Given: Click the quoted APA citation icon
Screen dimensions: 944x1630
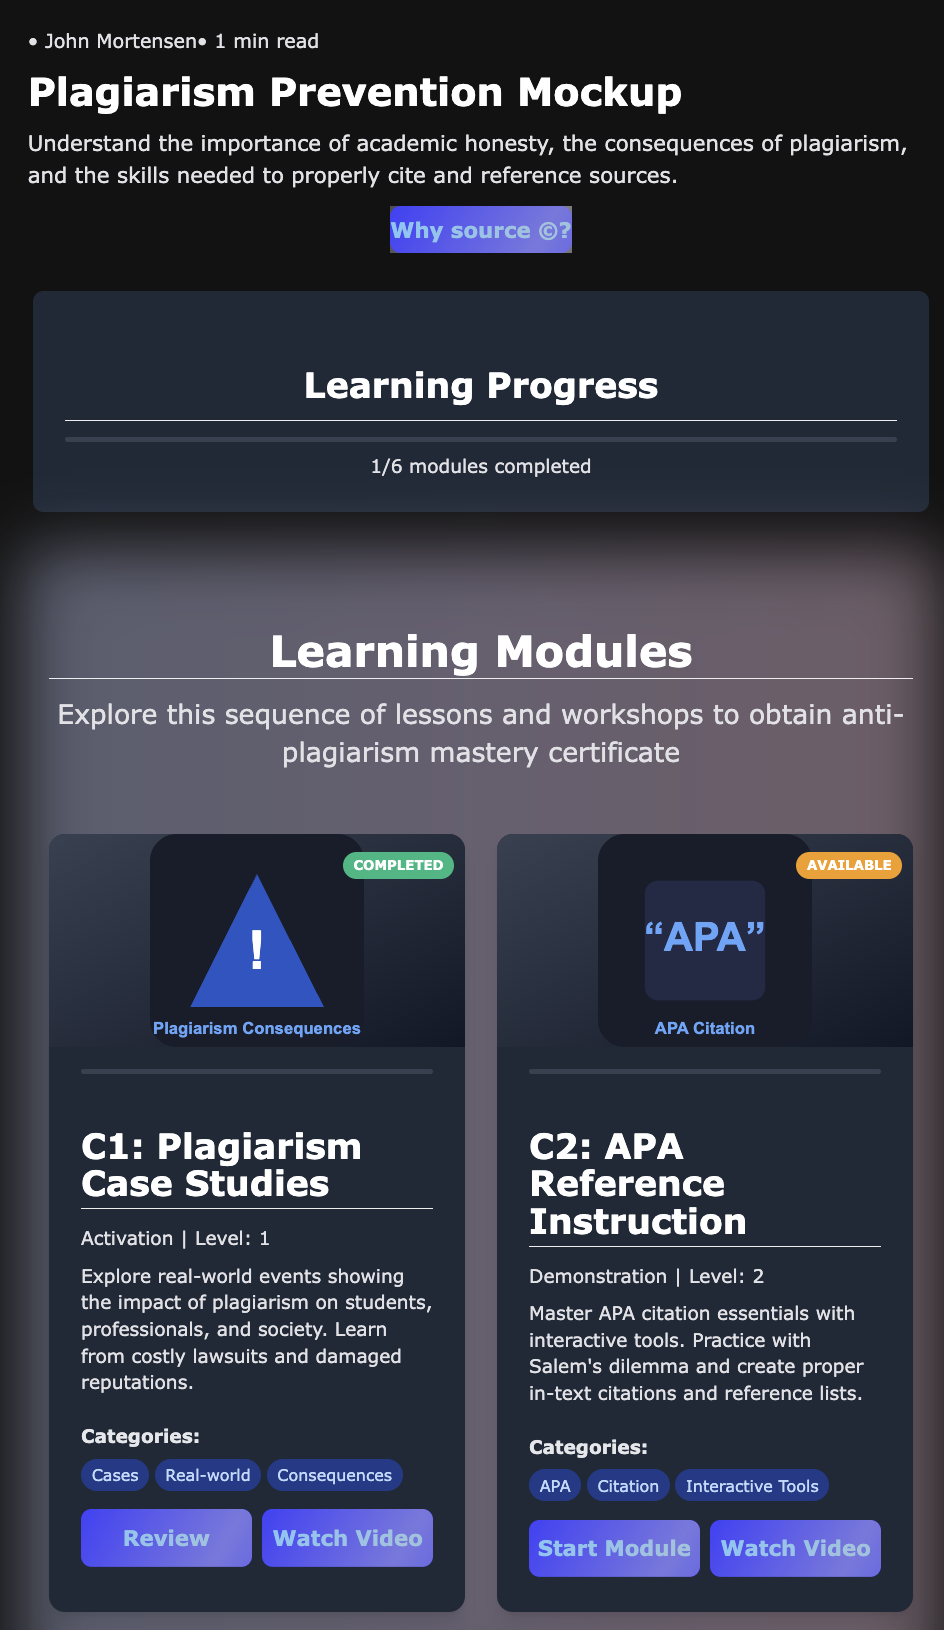Looking at the screenshot, I should click(x=704, y=939).
